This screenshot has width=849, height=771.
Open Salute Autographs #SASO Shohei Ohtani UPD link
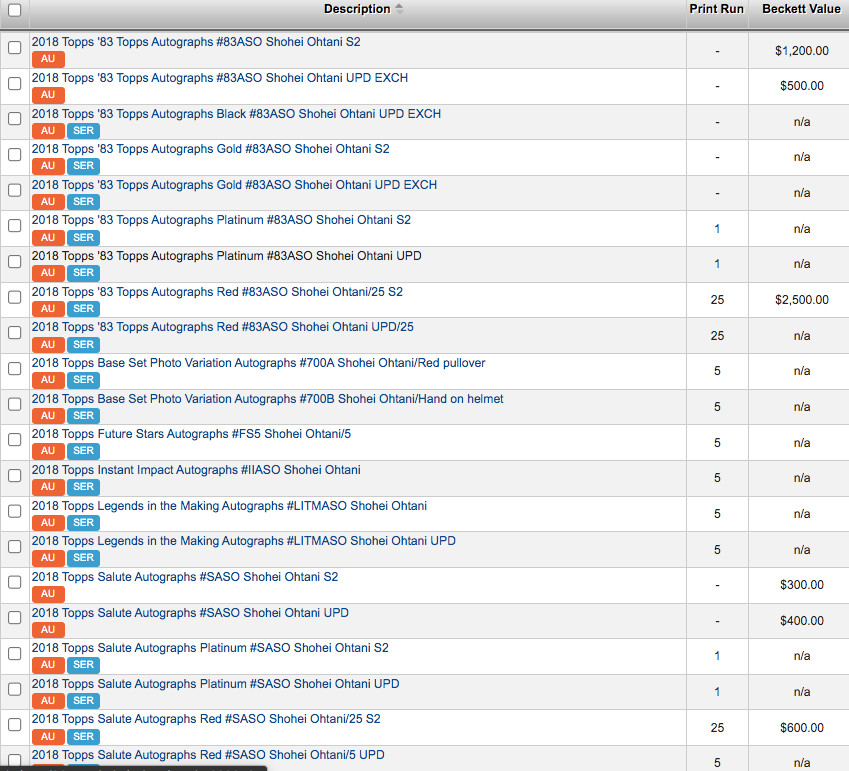[190, 613]
